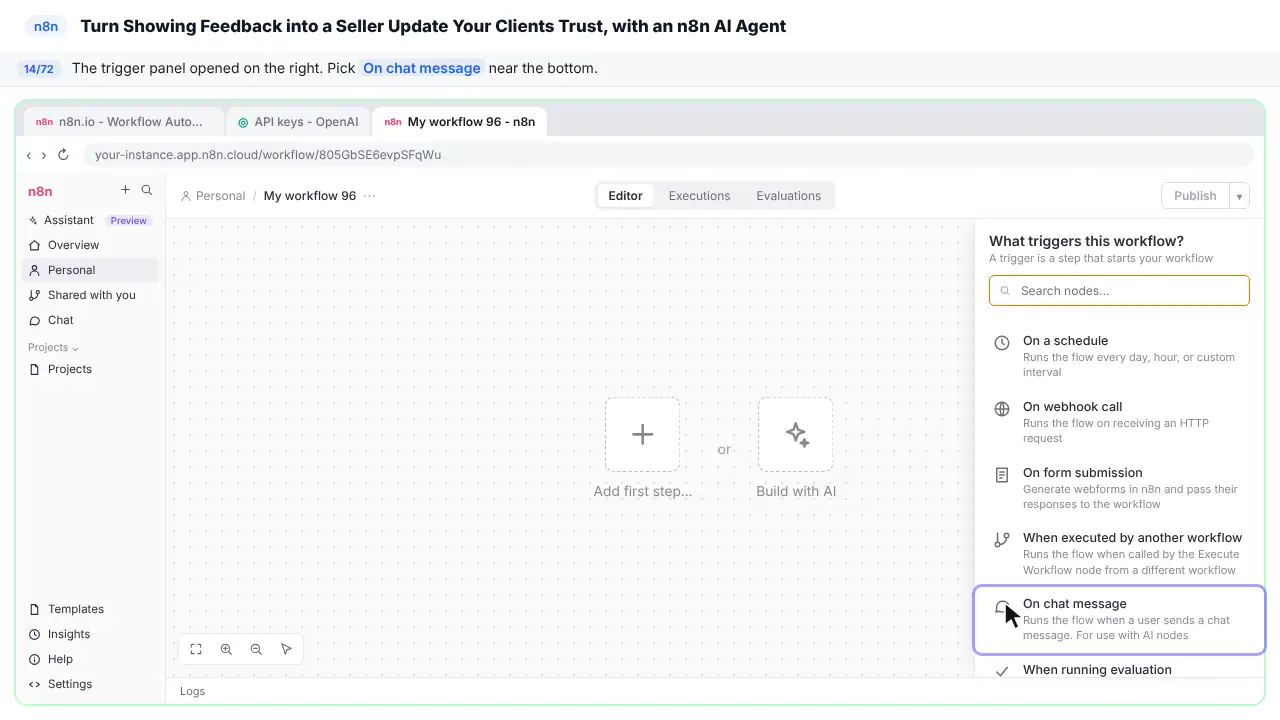Click the pointer icon in canvas controls

[286, 649]
